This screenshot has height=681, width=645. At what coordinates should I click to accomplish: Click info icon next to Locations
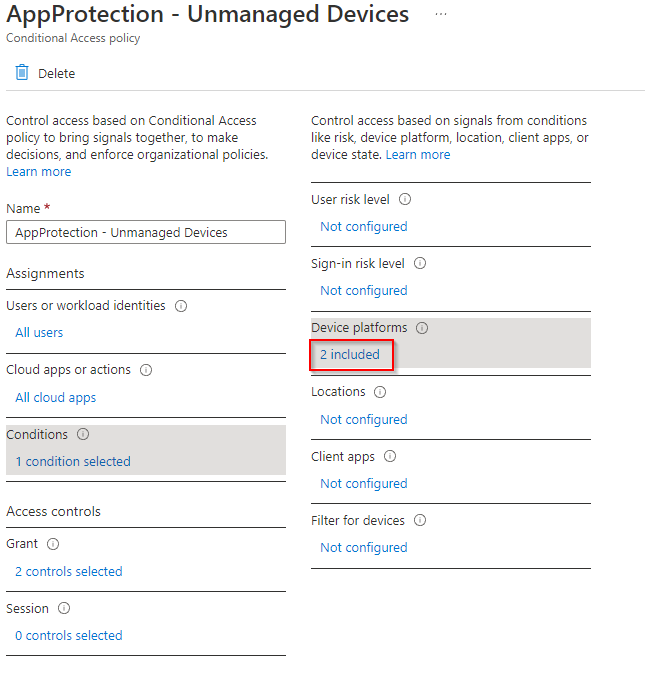click(x=381, y=392)
